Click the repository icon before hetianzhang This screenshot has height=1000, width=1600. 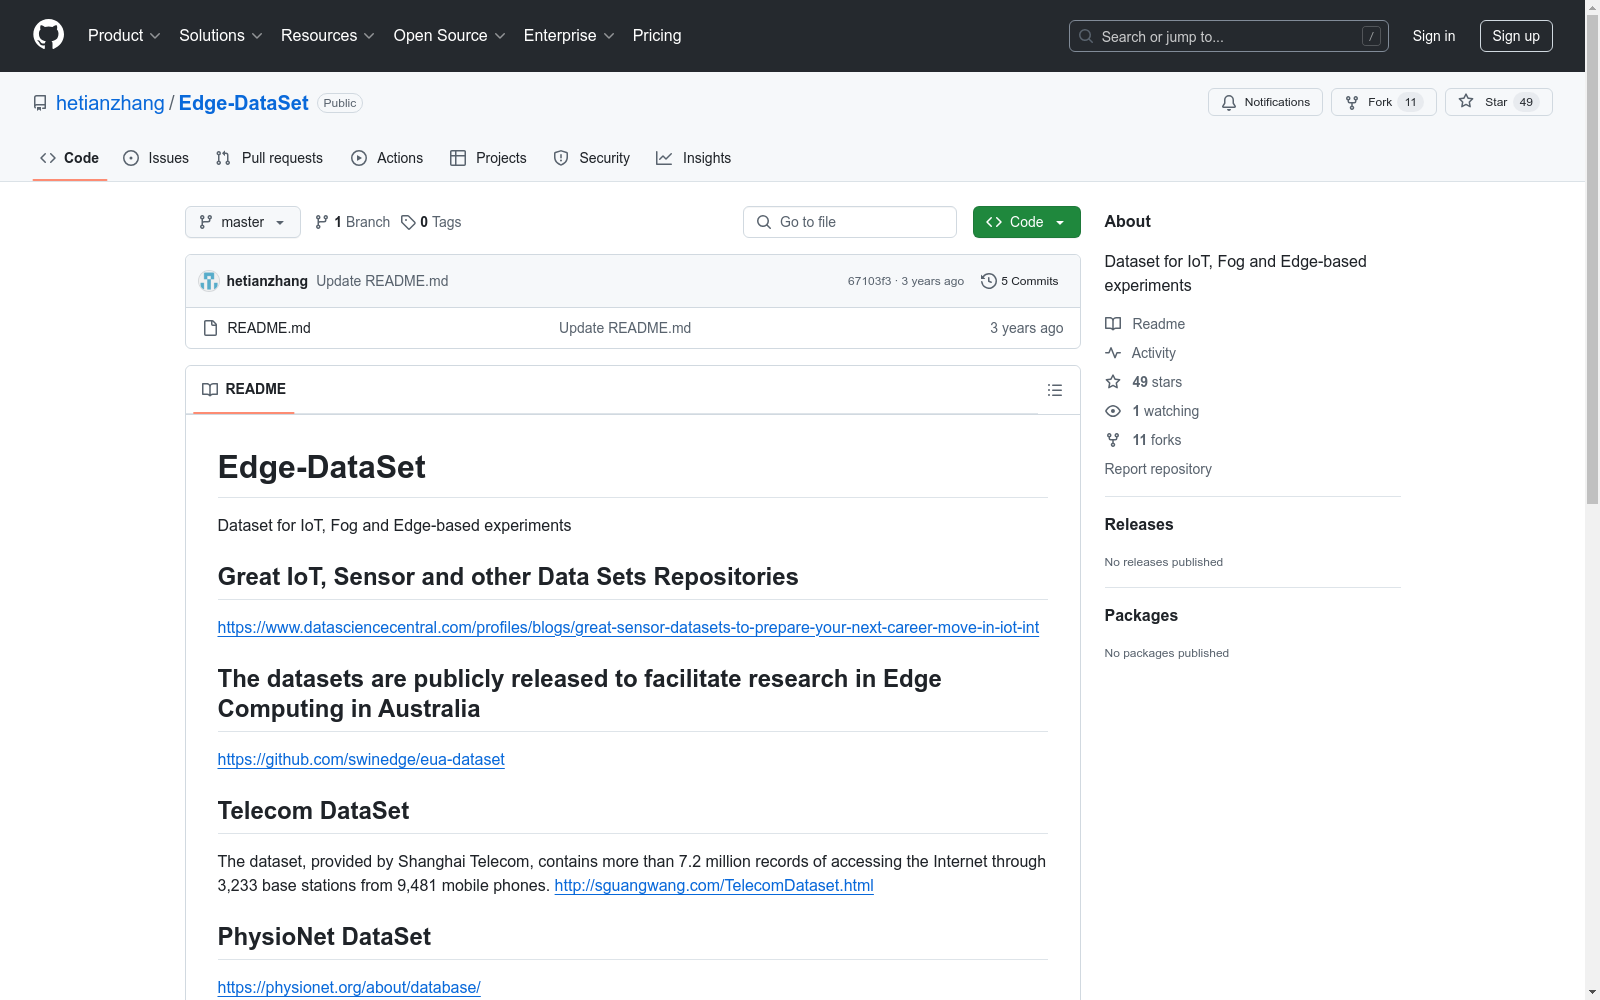pos(40,103)
